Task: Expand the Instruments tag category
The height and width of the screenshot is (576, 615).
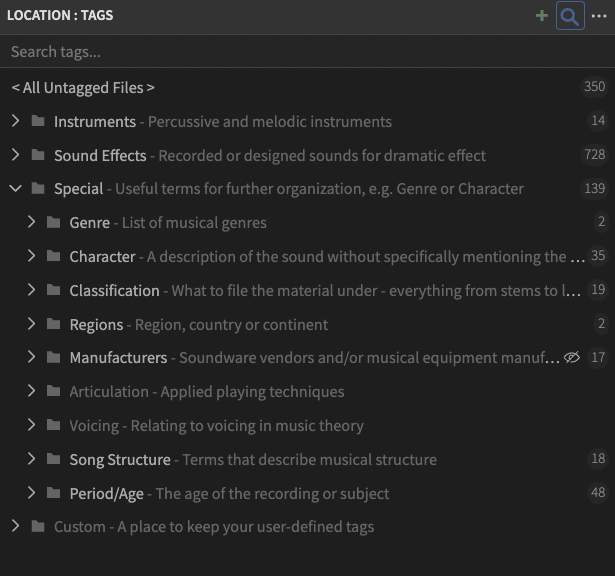Action: (15, 122)
